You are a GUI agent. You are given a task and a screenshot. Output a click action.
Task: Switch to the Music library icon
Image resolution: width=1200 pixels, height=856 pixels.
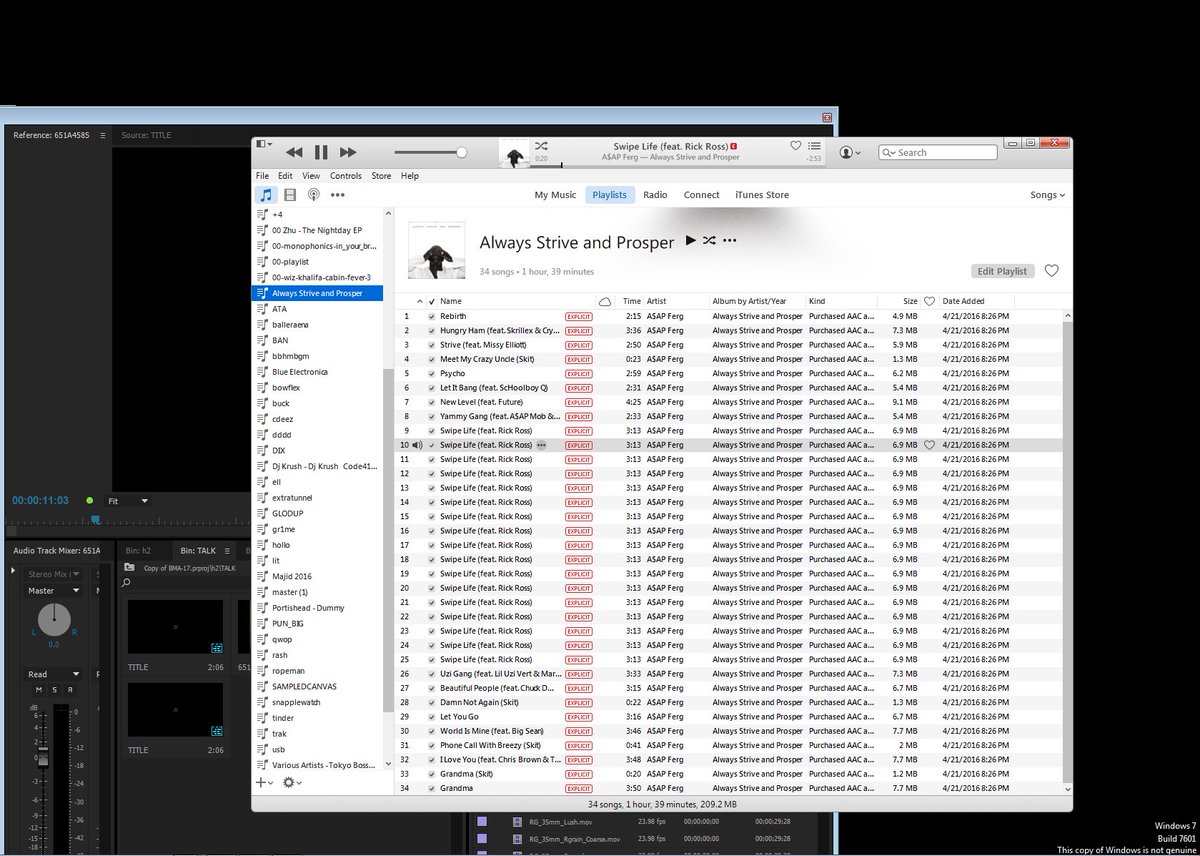click(x=266, y=195)
